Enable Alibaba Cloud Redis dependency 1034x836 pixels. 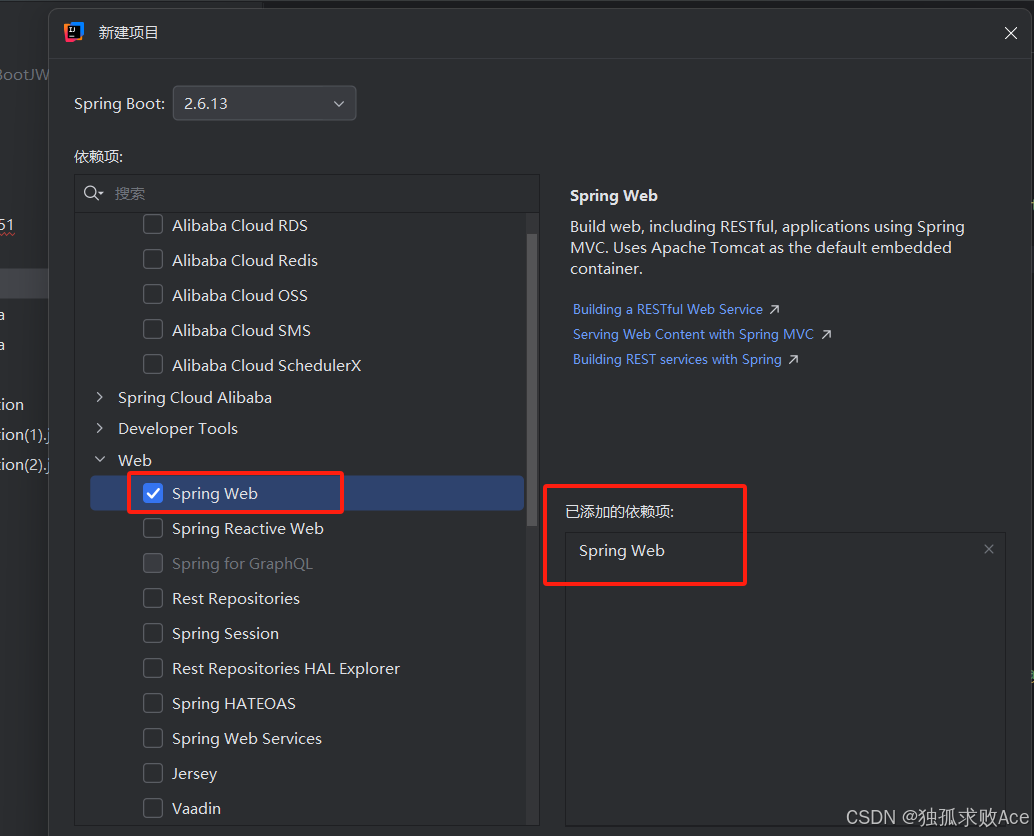coord(153,260)
